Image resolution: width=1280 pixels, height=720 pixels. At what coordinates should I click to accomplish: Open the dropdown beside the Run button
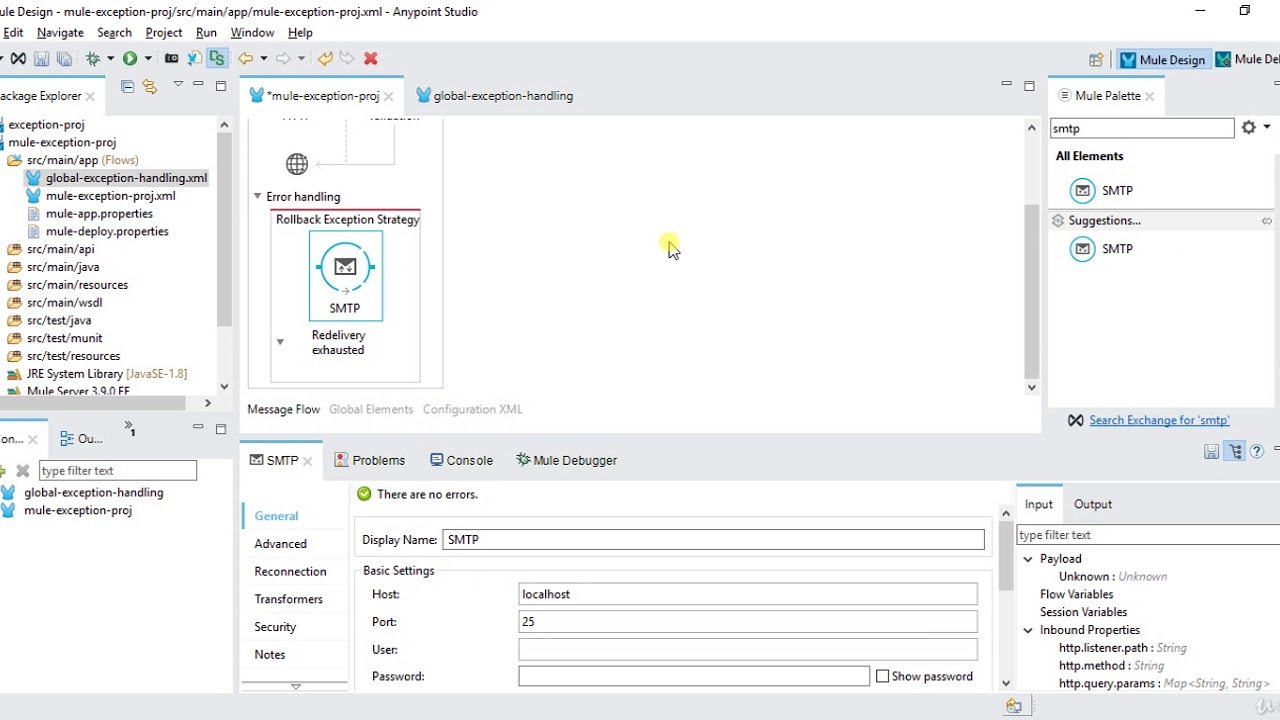148,59
